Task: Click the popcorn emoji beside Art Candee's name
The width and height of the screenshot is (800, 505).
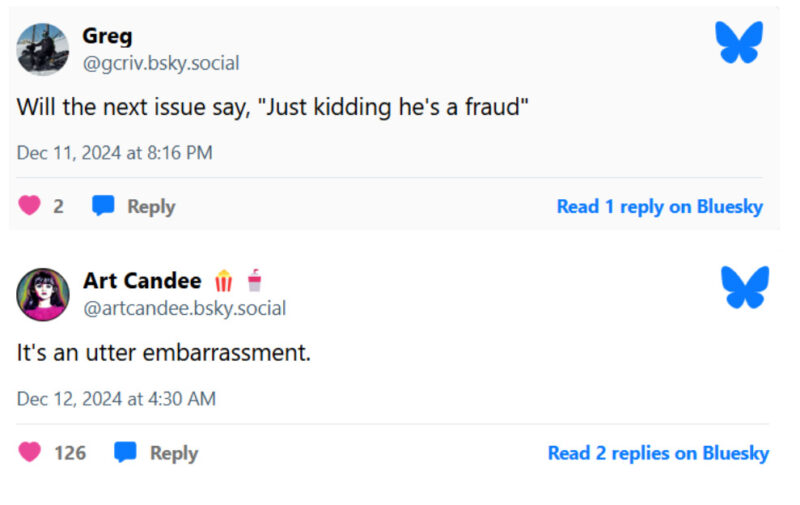Action: point(223,282)
